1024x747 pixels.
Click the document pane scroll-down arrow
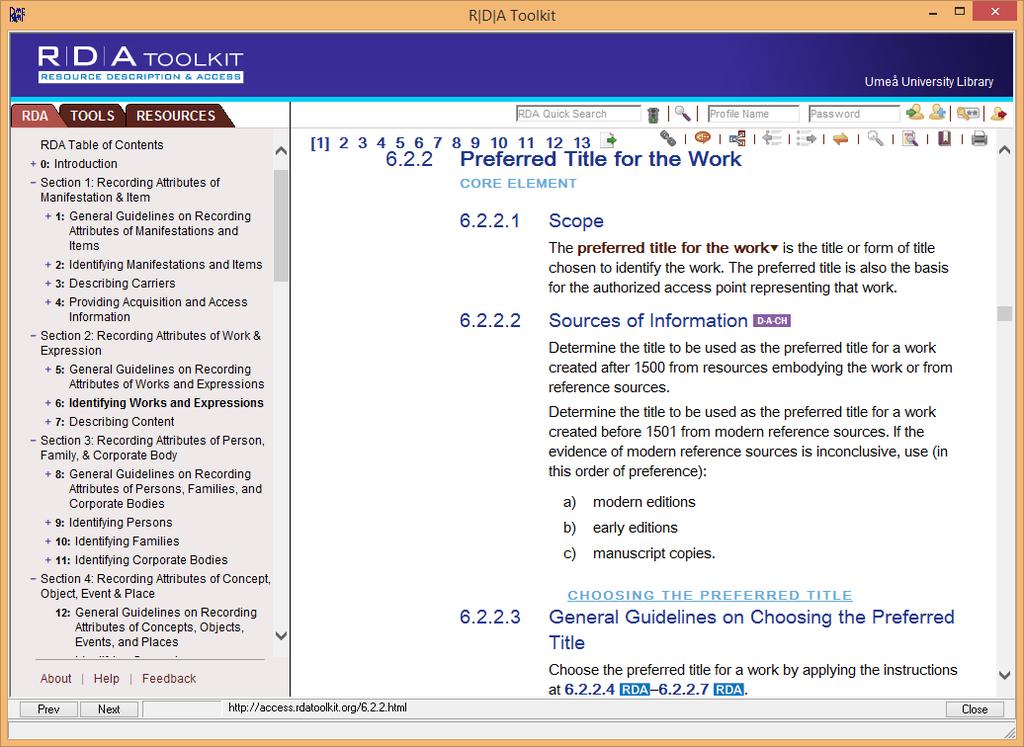1004,675
